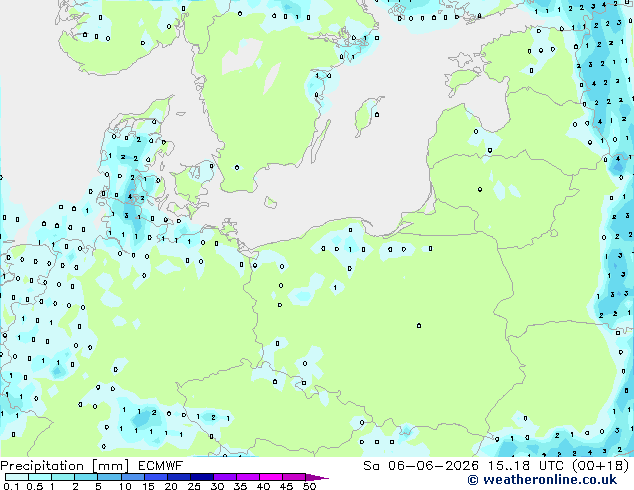The image size is (634, 490).
Task: Click the 30–35 mm purple legend swatch
Action: click(x=225, y=477)
